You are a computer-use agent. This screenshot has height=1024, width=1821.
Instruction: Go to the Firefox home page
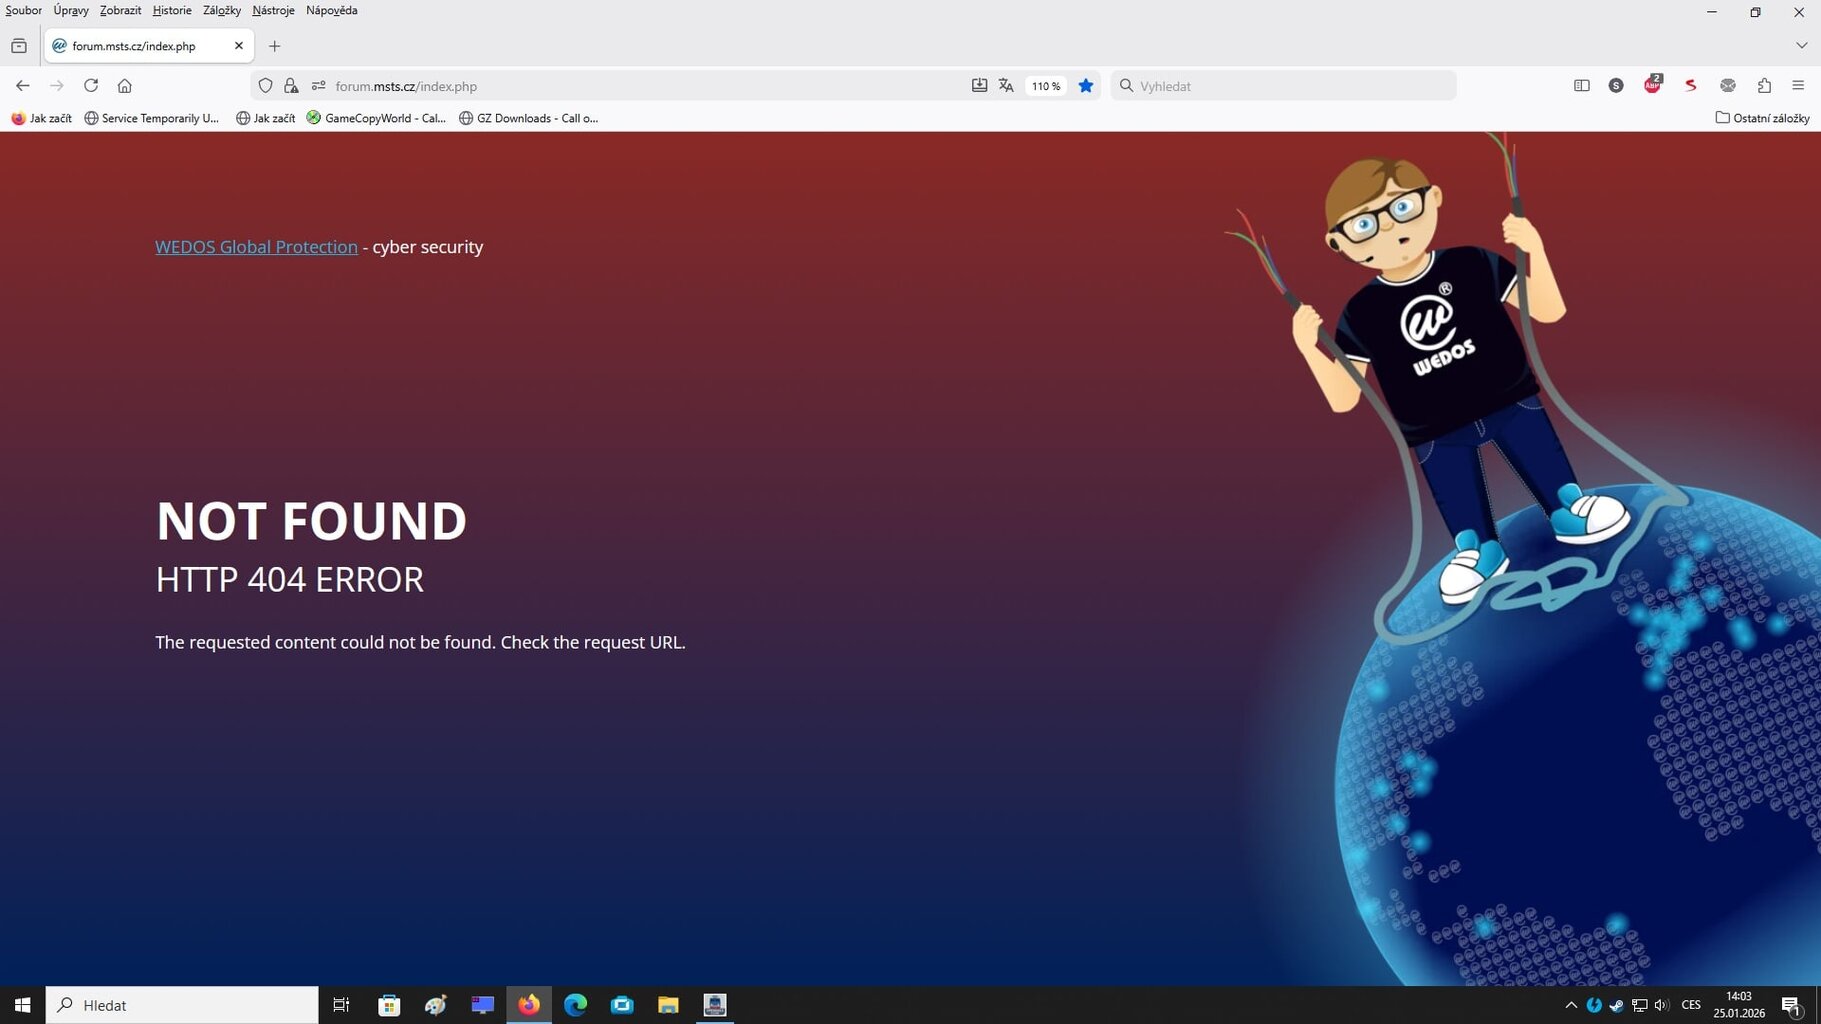[x=125, y=86]
